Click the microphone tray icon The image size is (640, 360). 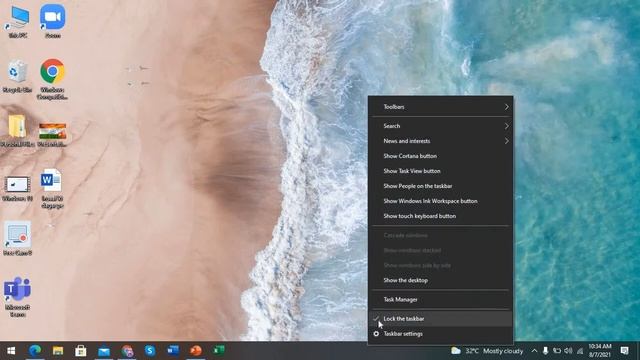point(545,351)
